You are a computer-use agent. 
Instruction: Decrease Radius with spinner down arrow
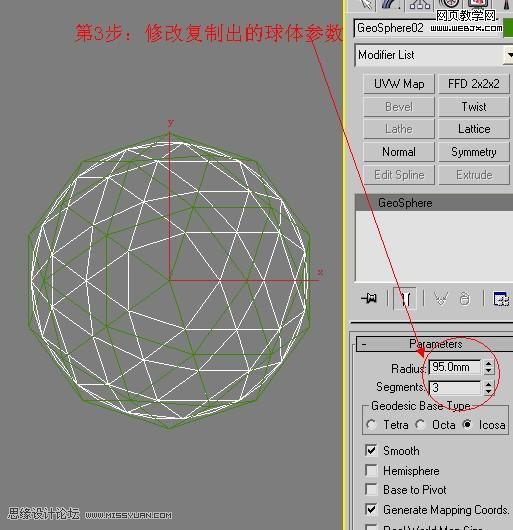488,370
